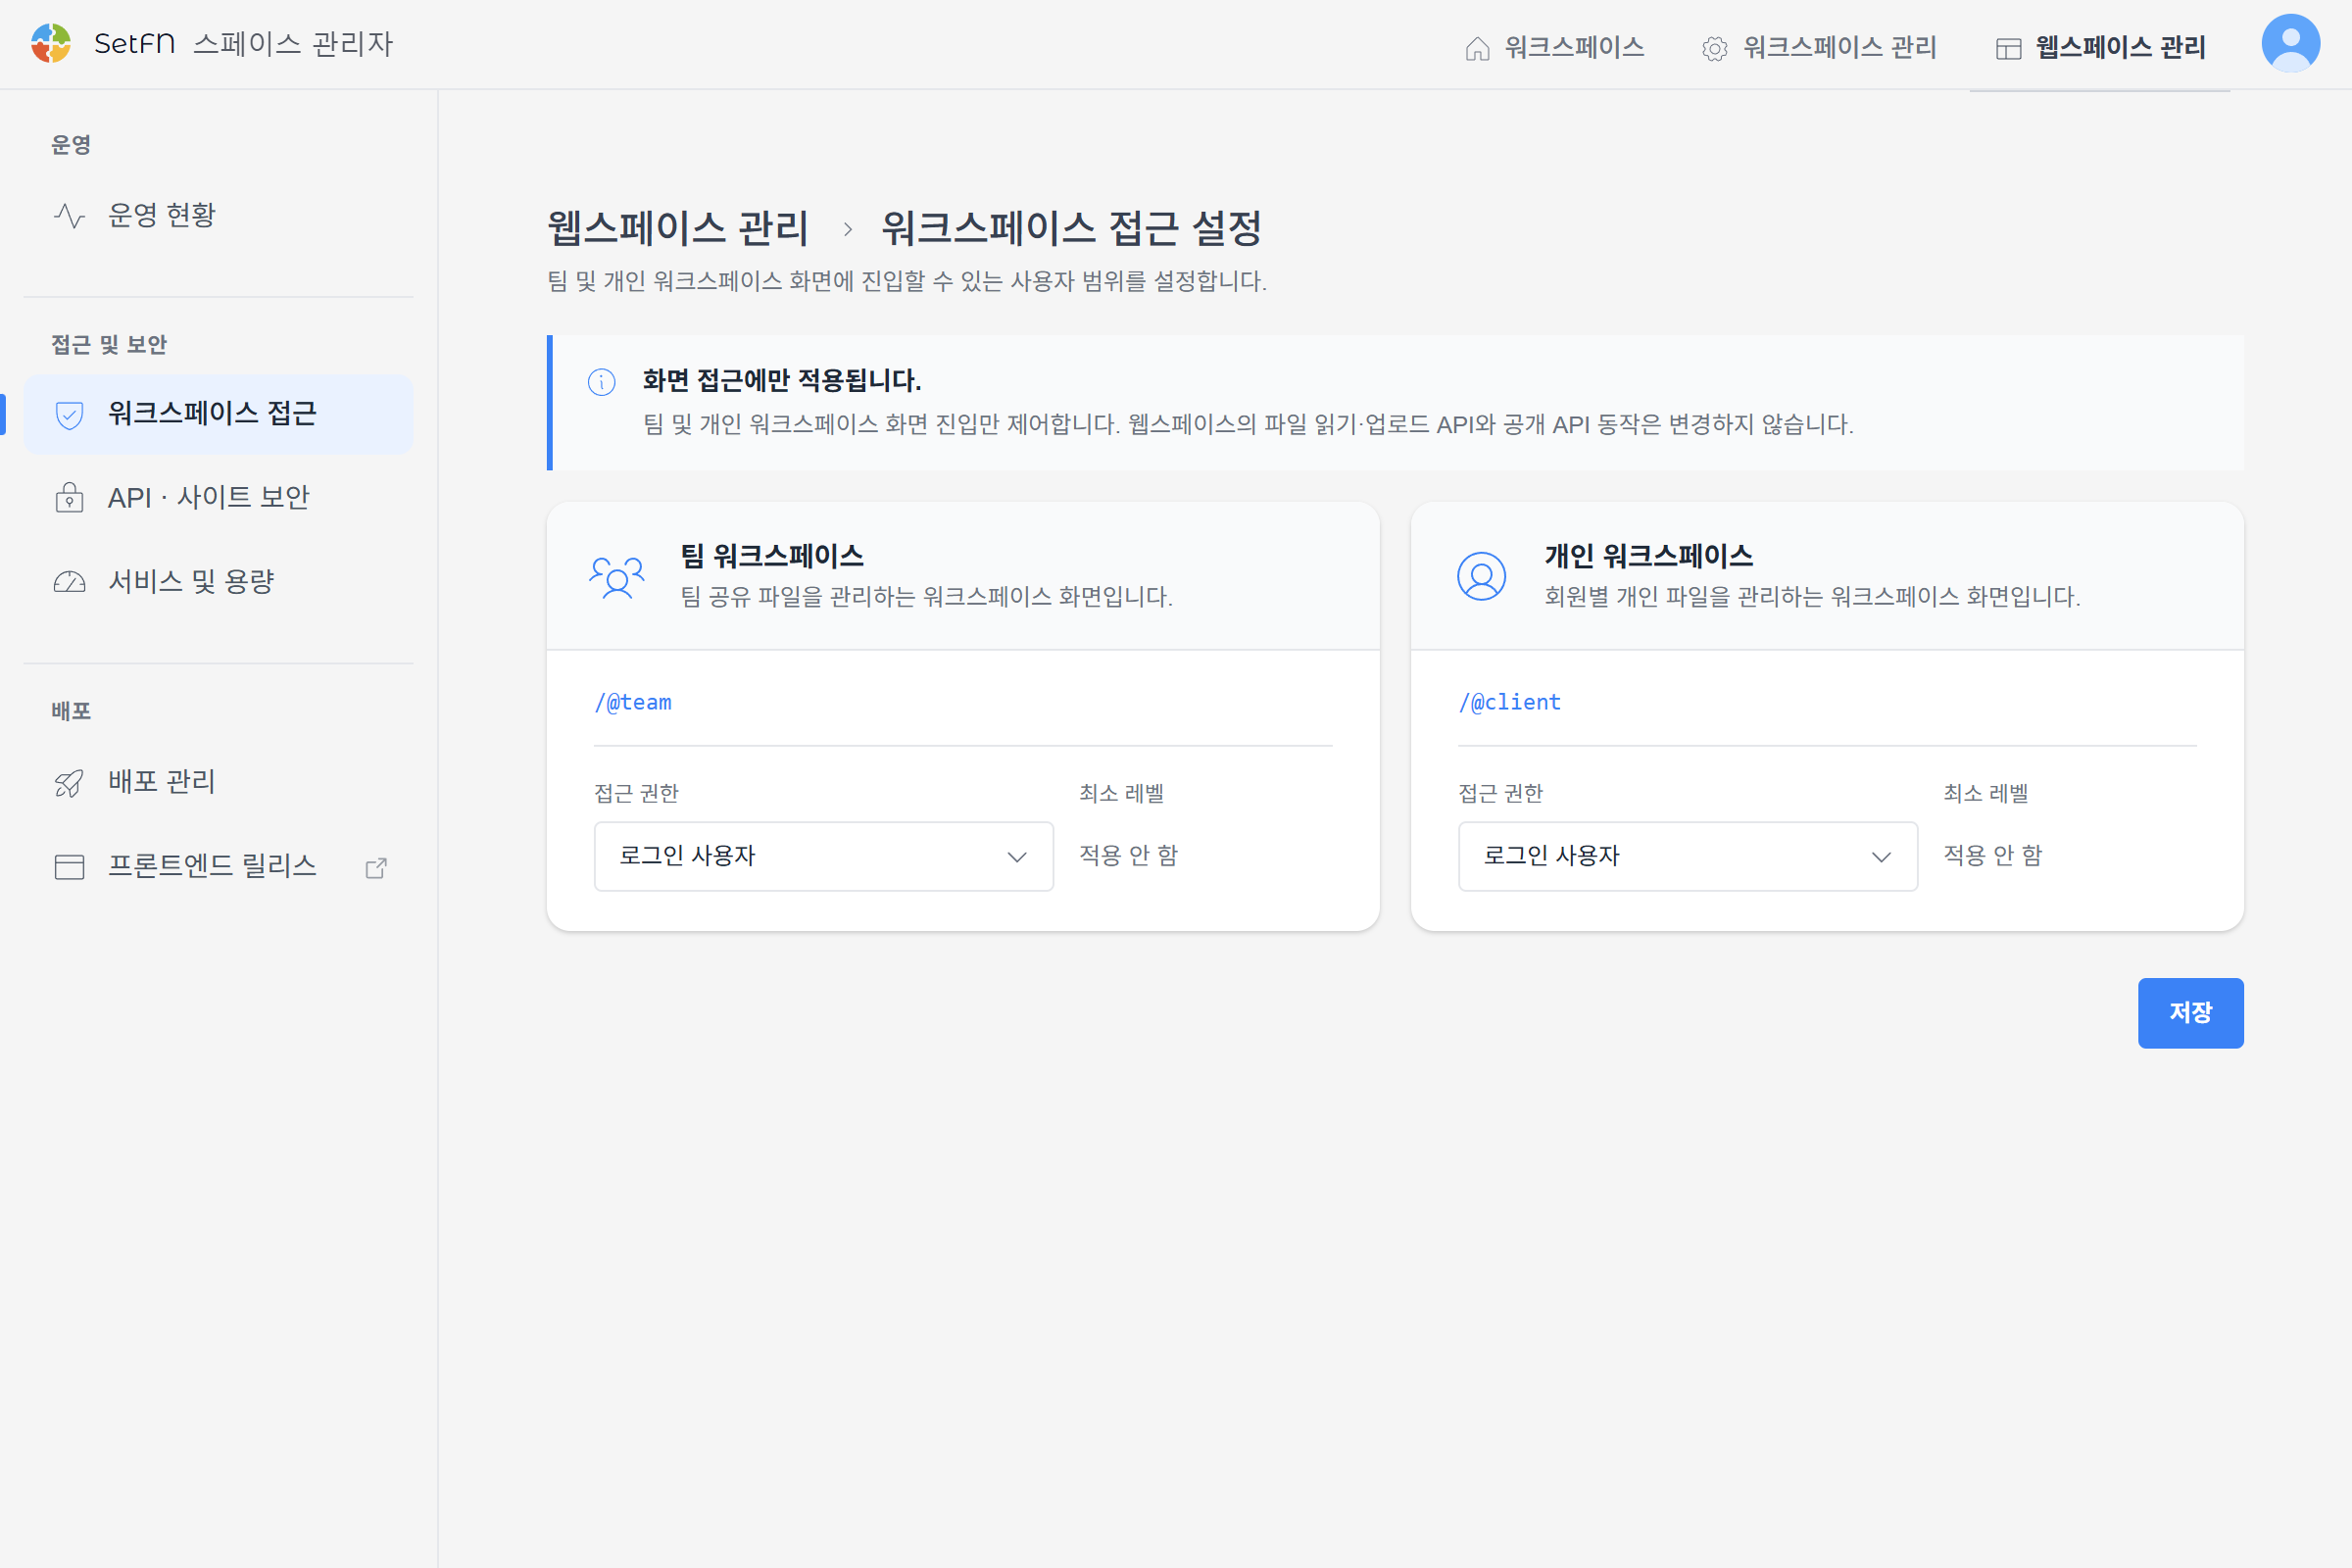
Task: Click the chevron arrow in team access dropdown
Action: coord(1017,857)
